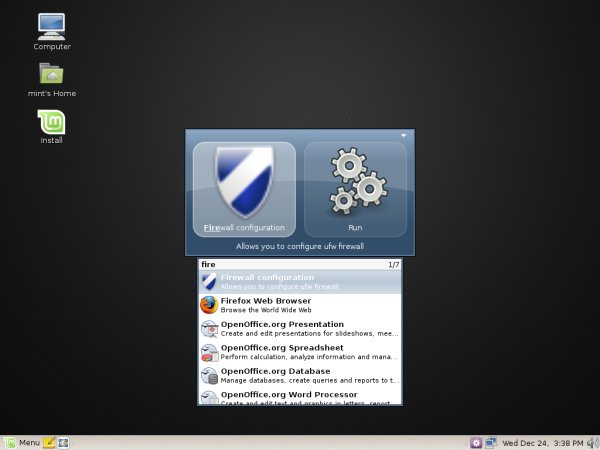This screenshot has width=600, height=450.
Task: Open the network monitors tray icon
Action: 491,443
